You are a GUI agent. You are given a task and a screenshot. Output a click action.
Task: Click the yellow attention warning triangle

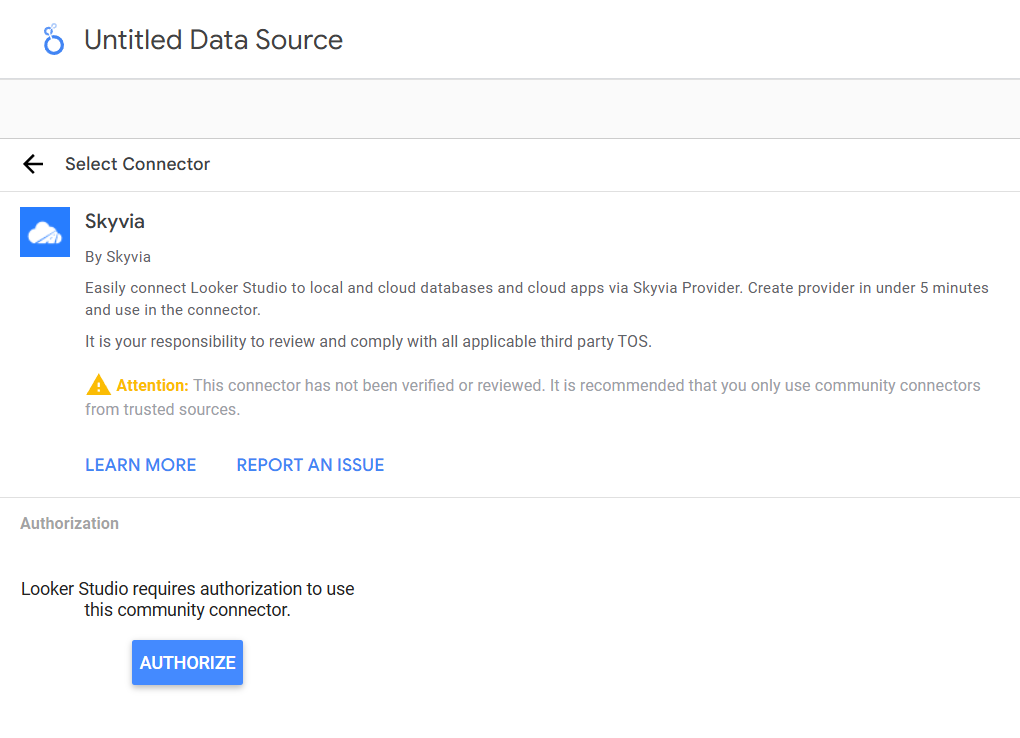[x=97, y=384]
